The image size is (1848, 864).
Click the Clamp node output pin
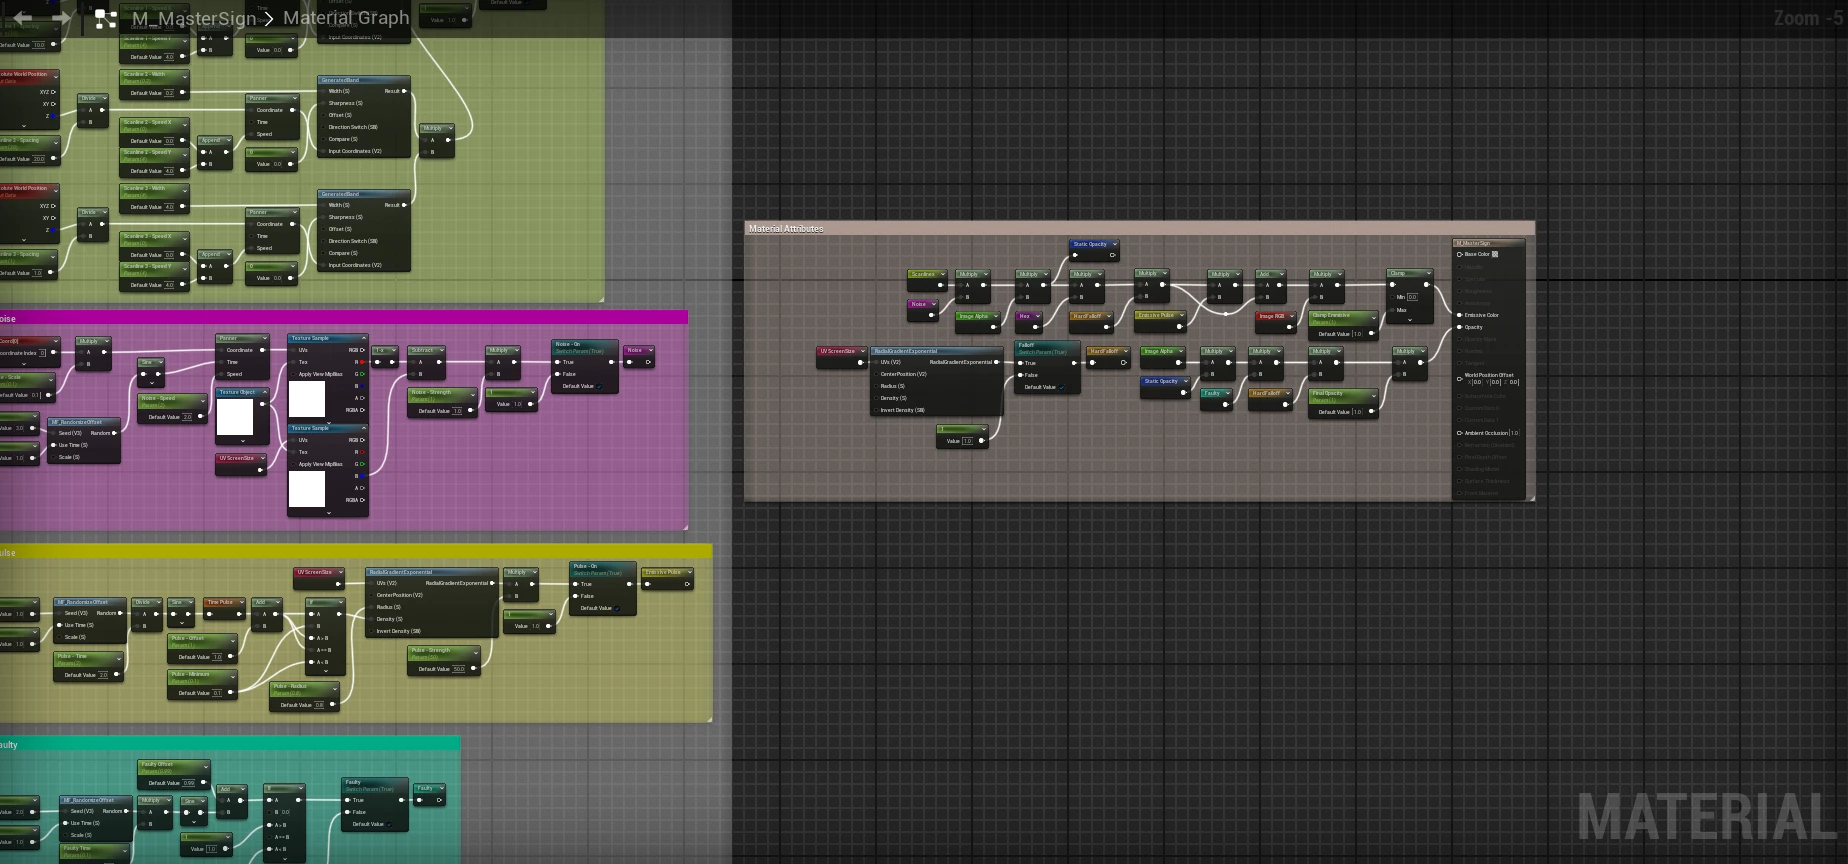coord(1427,285)
